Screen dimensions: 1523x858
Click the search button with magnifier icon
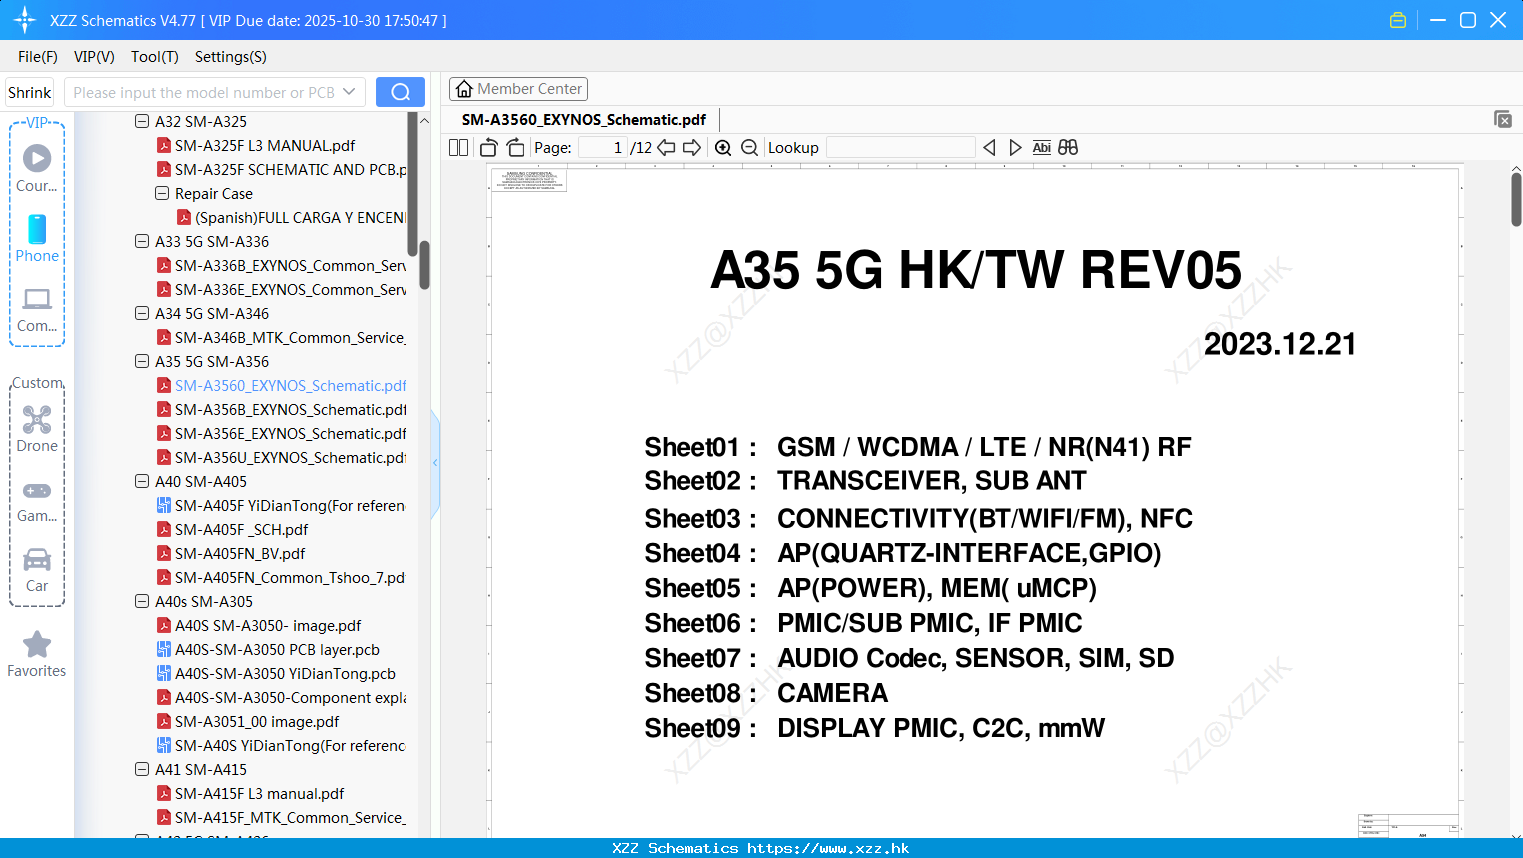pyautogui.click(x=400, y=92)
